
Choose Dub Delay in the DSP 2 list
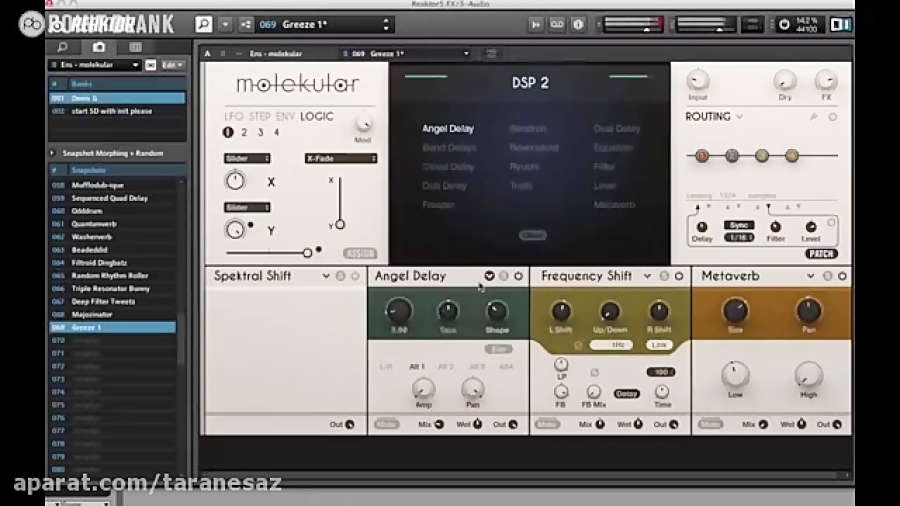click(444, 186)
